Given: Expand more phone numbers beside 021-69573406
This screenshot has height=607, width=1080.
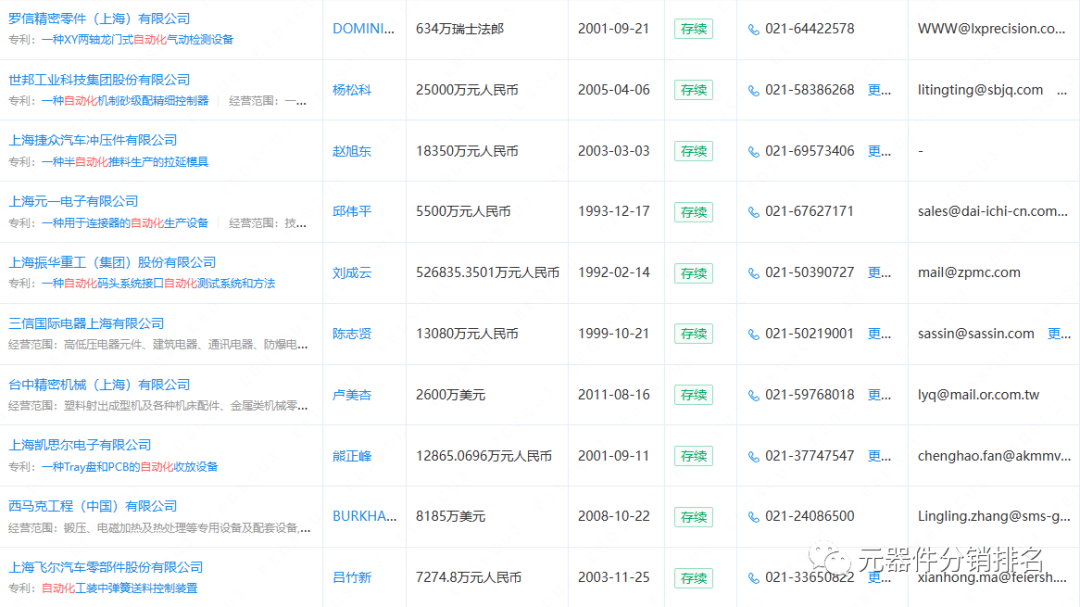Looking at the screenshot, I should 880,151.
